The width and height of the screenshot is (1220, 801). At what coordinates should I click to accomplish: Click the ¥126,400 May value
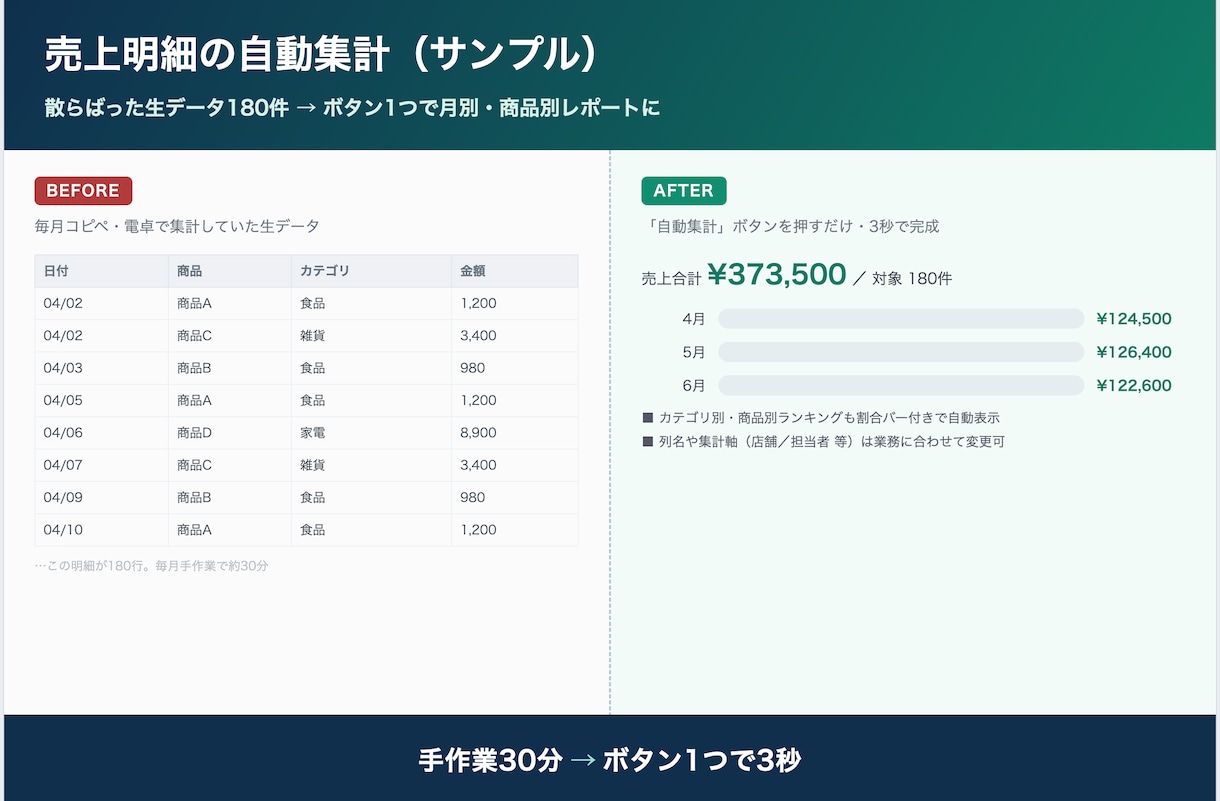(1133, 352)
